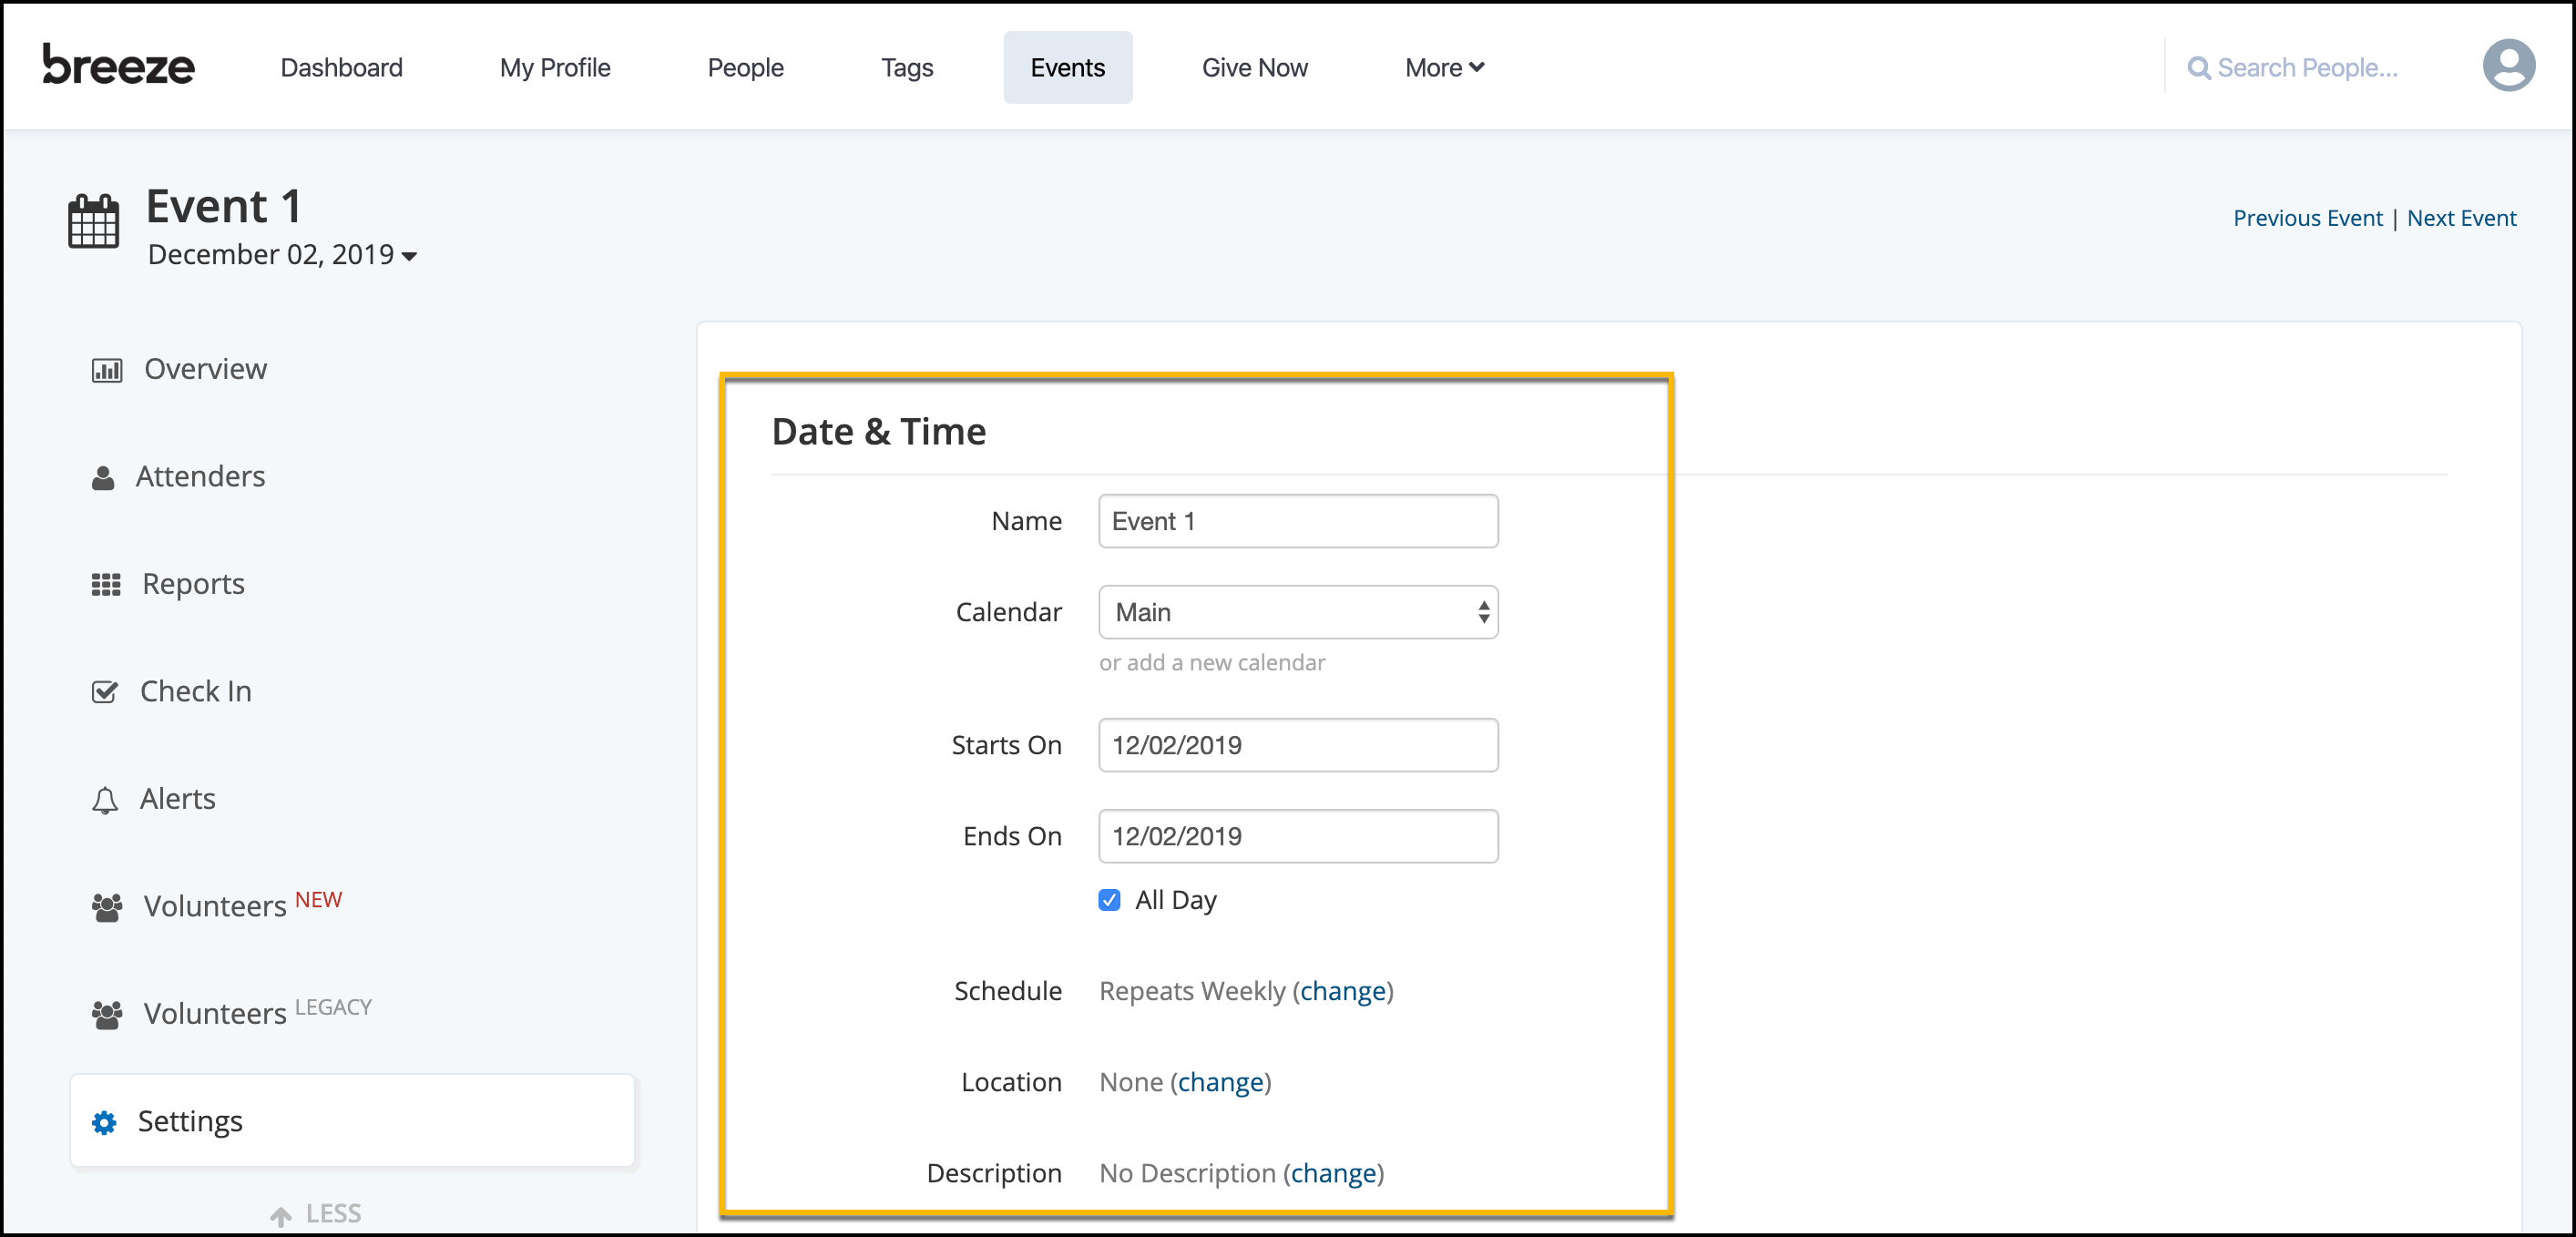Click the Alerts bell icon
This screenshot has width=2576, height=1237.
[105, 800]
